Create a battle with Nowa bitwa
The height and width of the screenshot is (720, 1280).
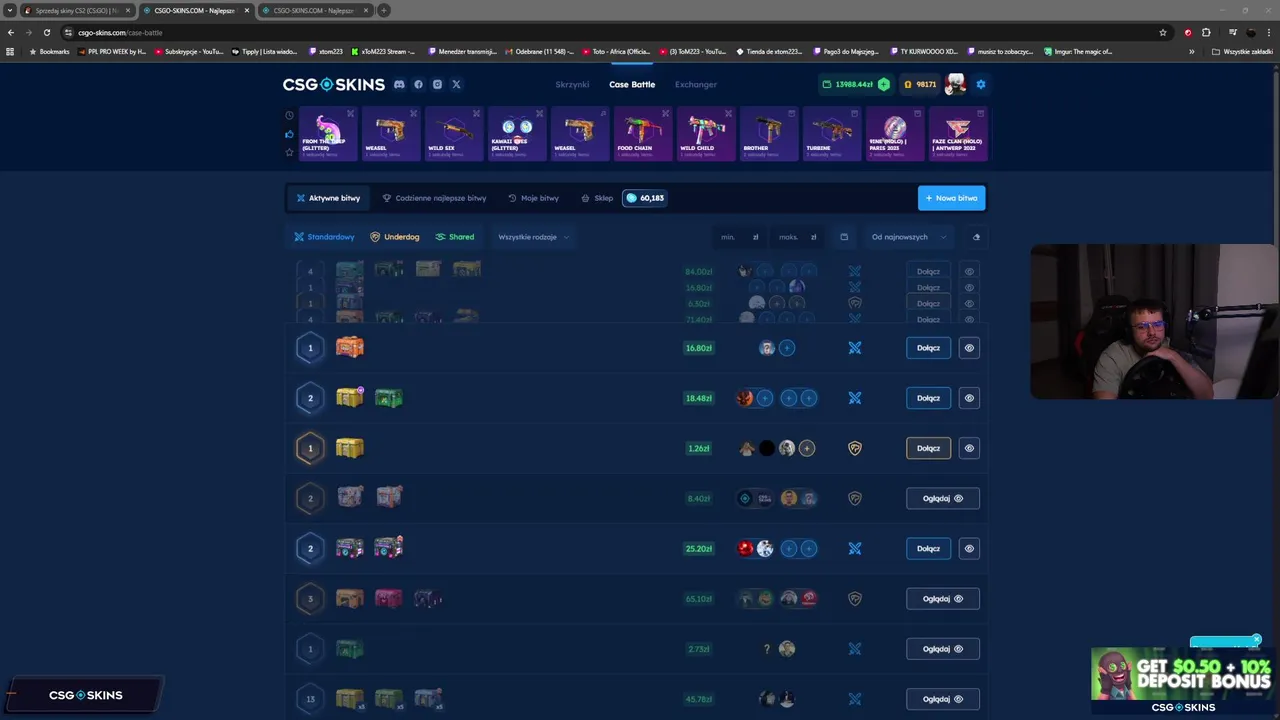click(x=951, y=198)
